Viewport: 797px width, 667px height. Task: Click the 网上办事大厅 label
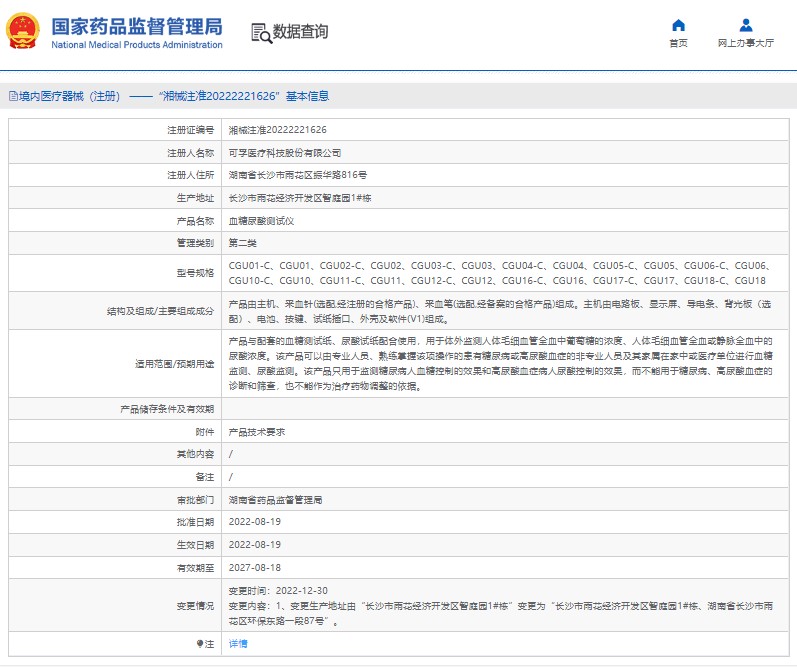point(746,43)
